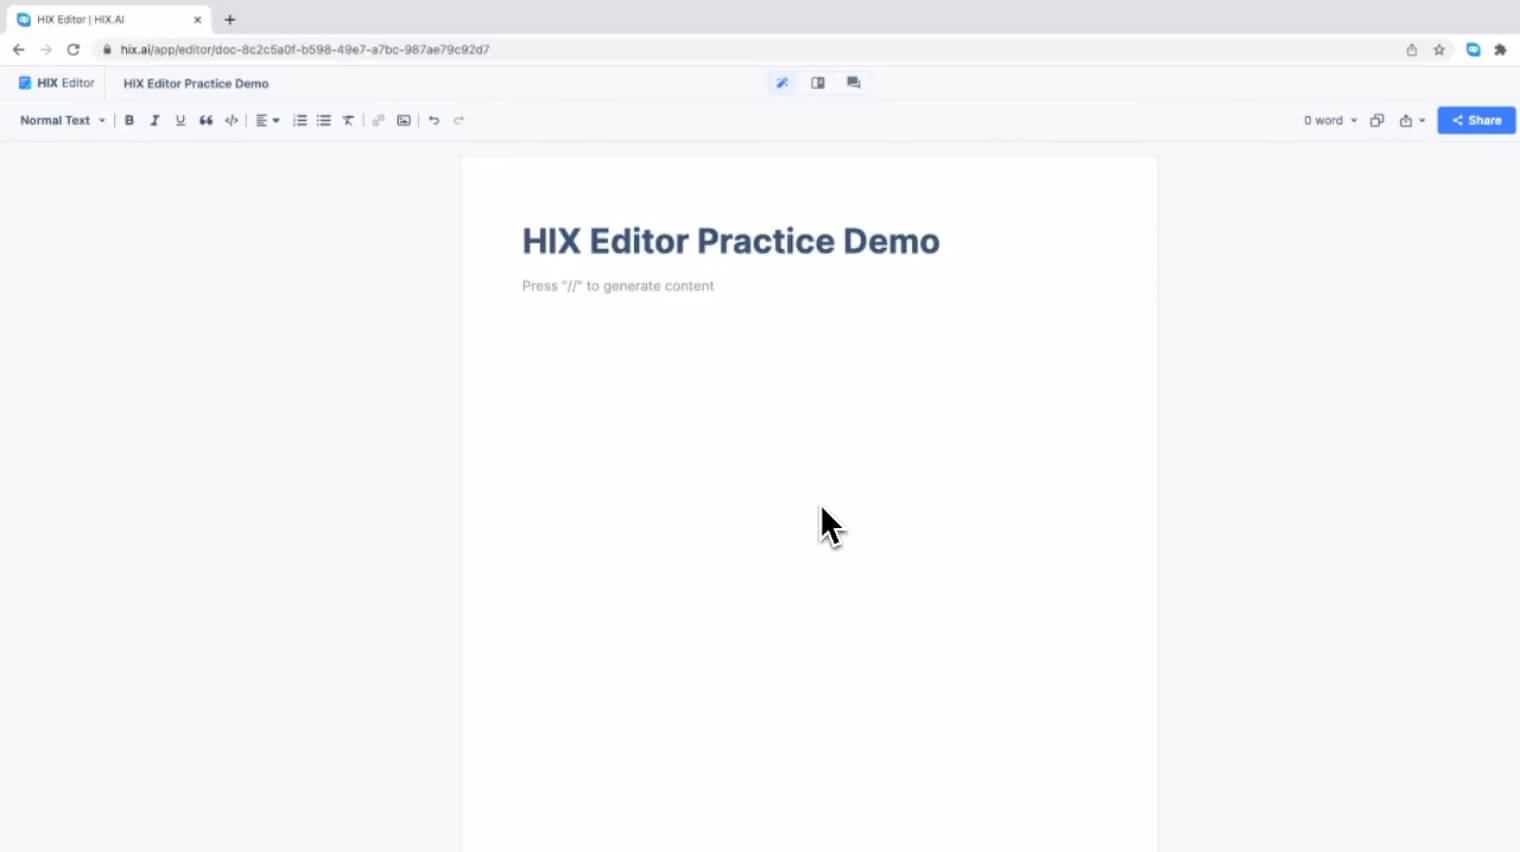Image resolution: width=1520 pixels, height=852 pixels.
Task: Open the AI writing wand panel
Action: tap(782, 83)
